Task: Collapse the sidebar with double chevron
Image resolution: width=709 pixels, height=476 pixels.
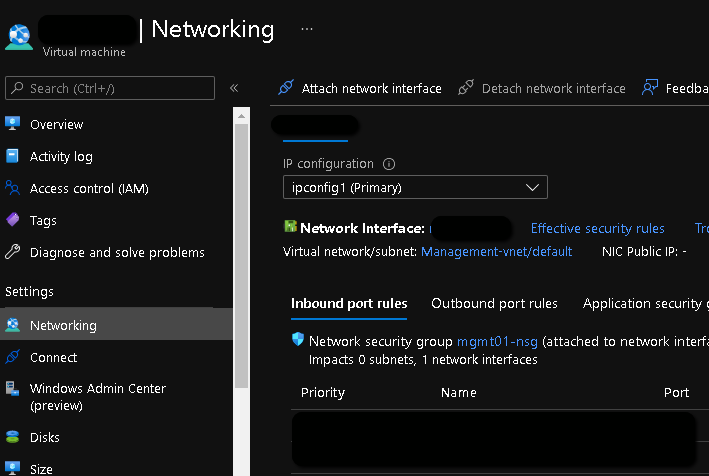Action: click(234, 88)
